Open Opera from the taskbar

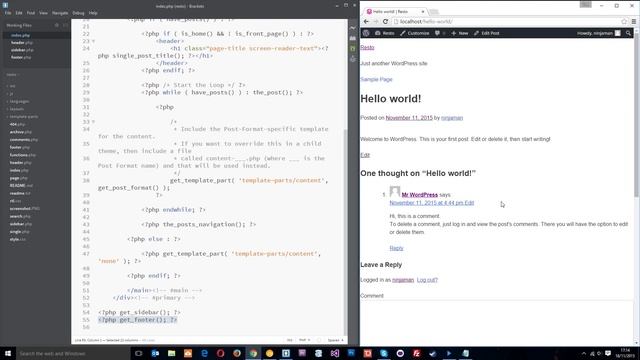pyautogui.click(x=220, y=353)
